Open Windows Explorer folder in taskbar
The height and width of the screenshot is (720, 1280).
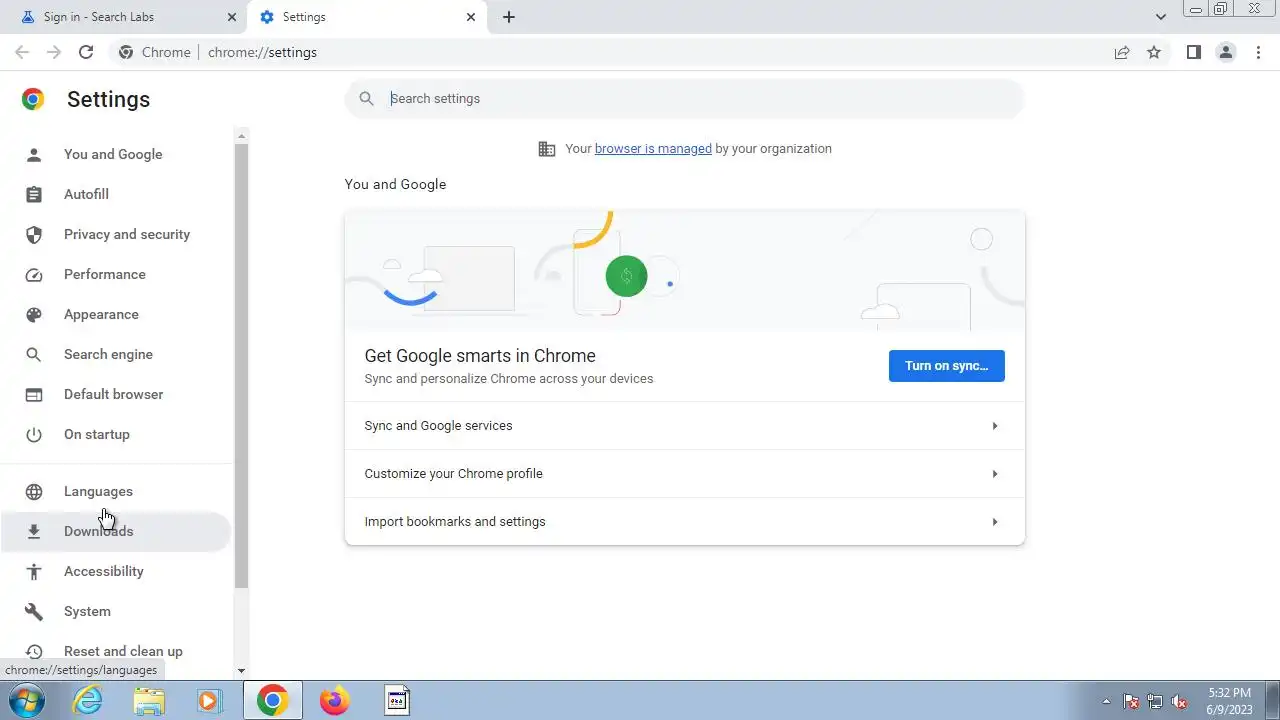[149, 700]
